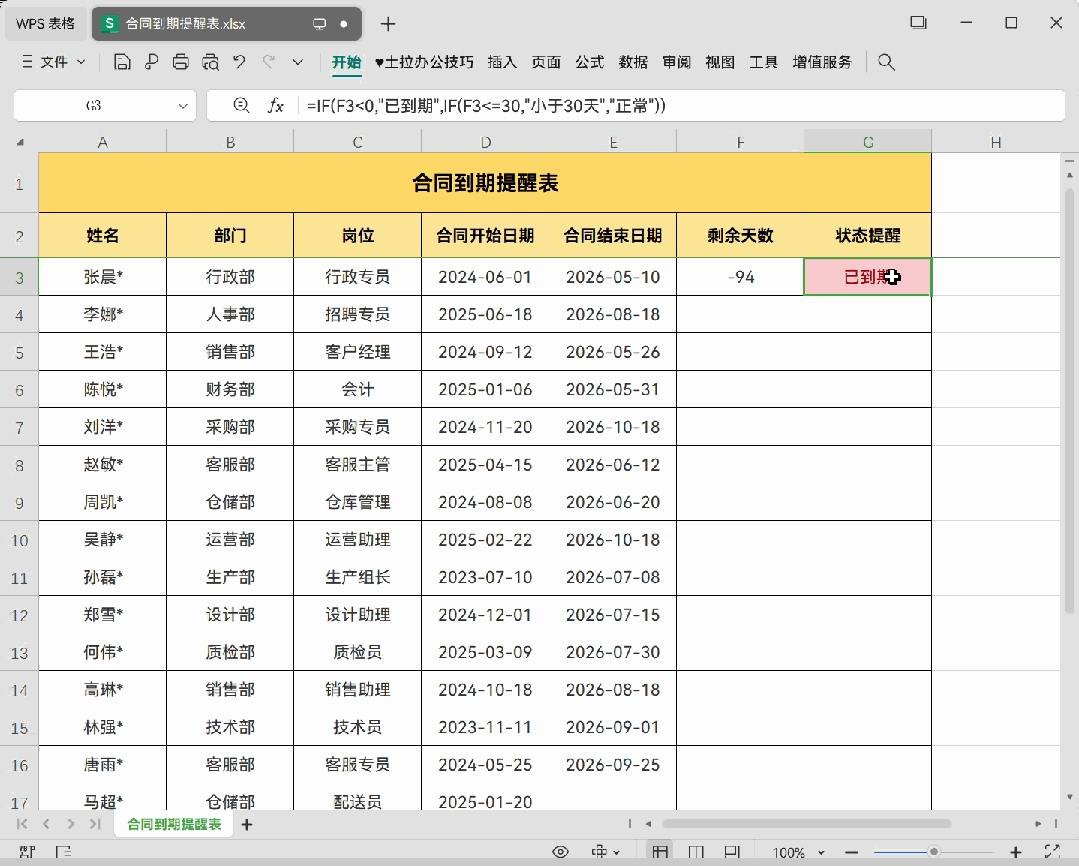The image size is (1079, 866).
Task: Open print preview icon
Action: pyautogui.click(x=210, y=62)
